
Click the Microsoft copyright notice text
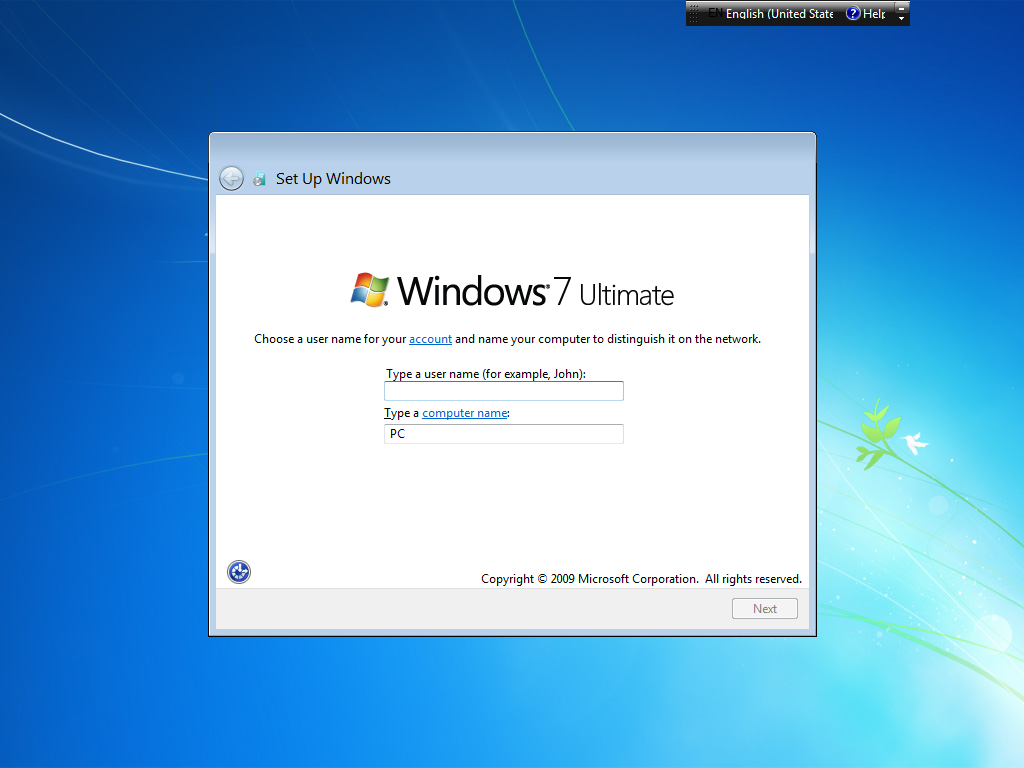[x=641, y=579]
